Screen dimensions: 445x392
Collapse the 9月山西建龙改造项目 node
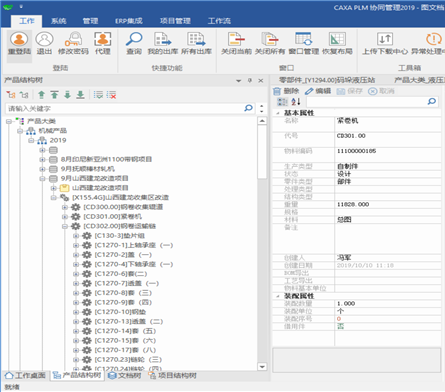pyautogui.click(x=42, y=179)
